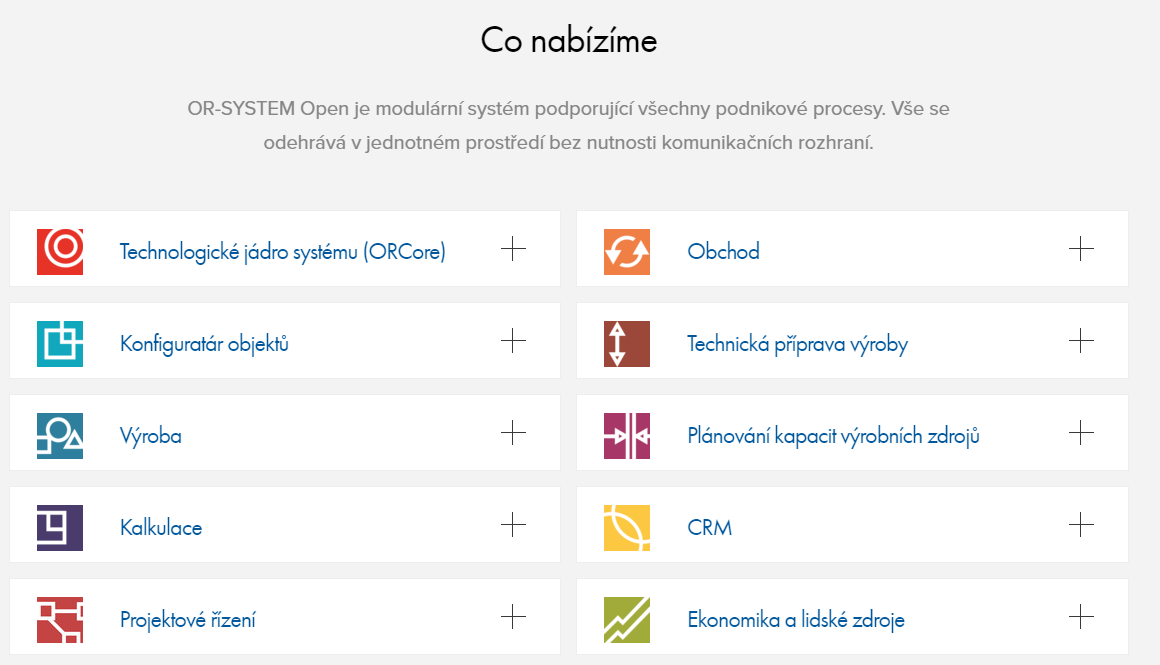The width and height of the screenshot is (1160, 665).
Task: Expand the Obchod section plus sign
Action: pos(1081,249)
